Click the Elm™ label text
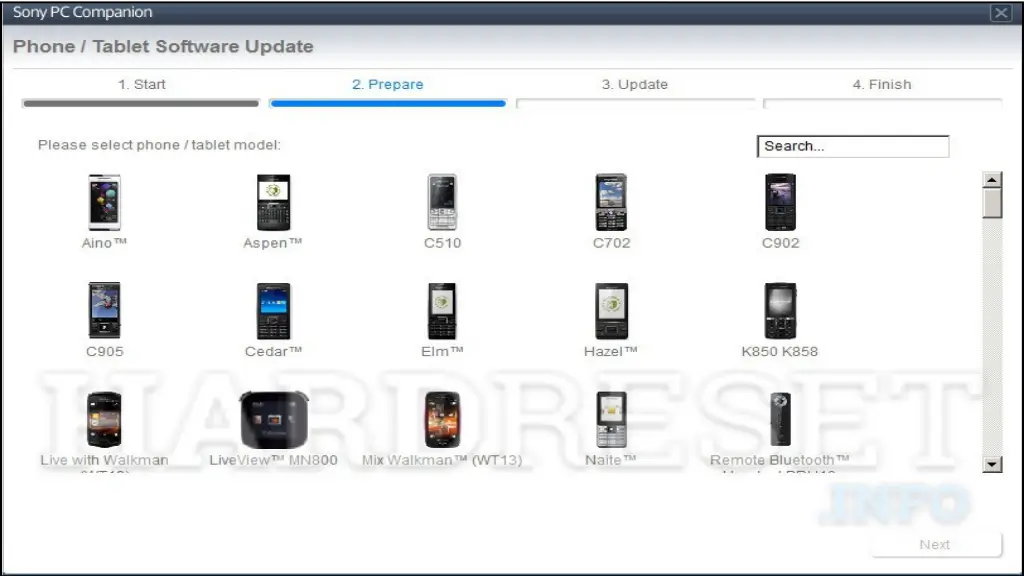Screen dimensions: 1024x576 (442, 351)
